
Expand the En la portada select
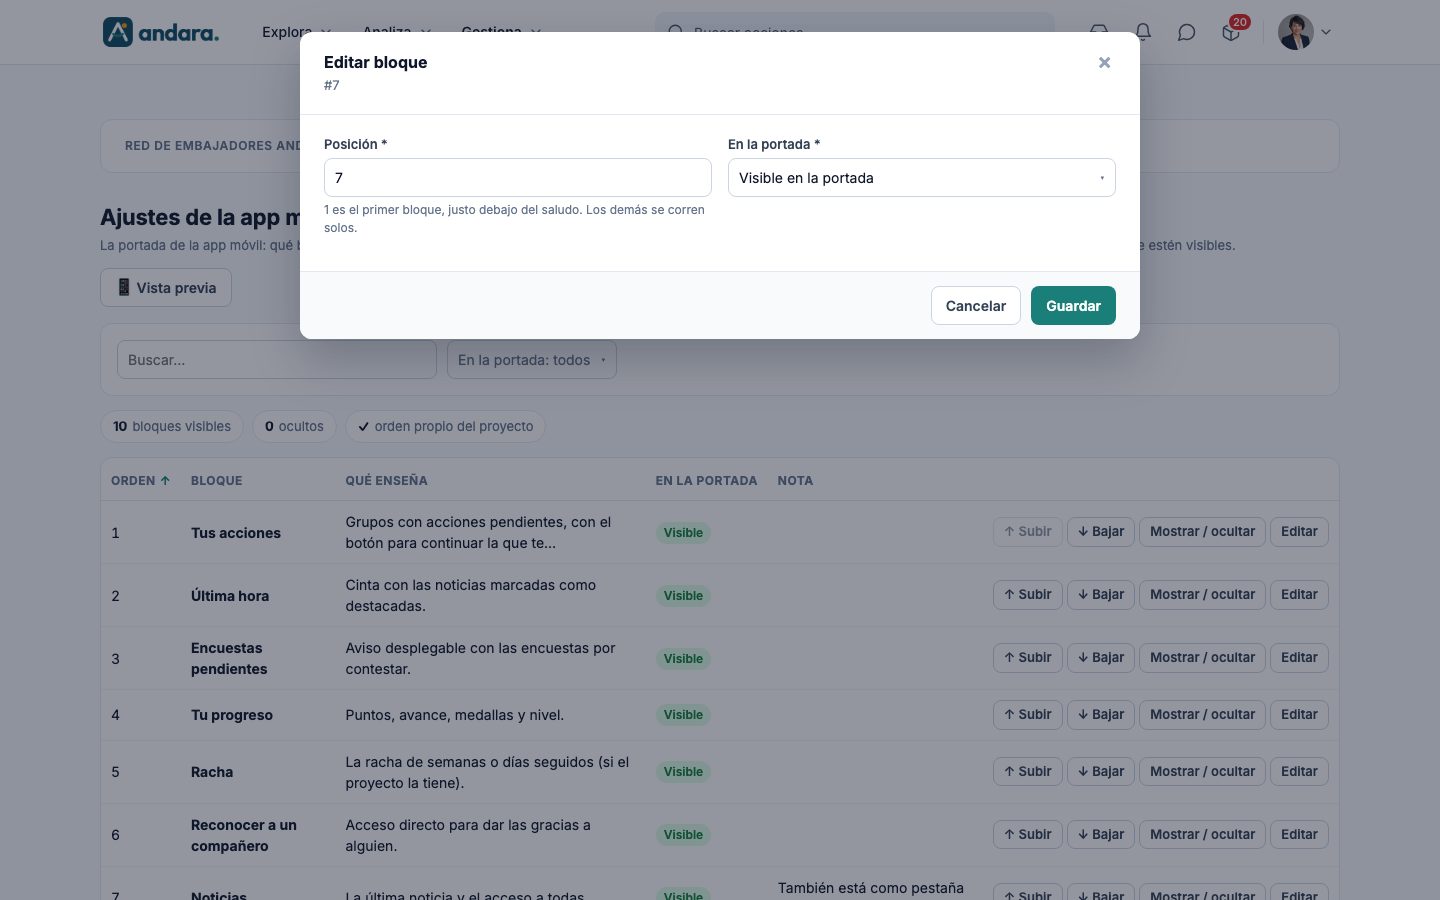click(921, 178)
